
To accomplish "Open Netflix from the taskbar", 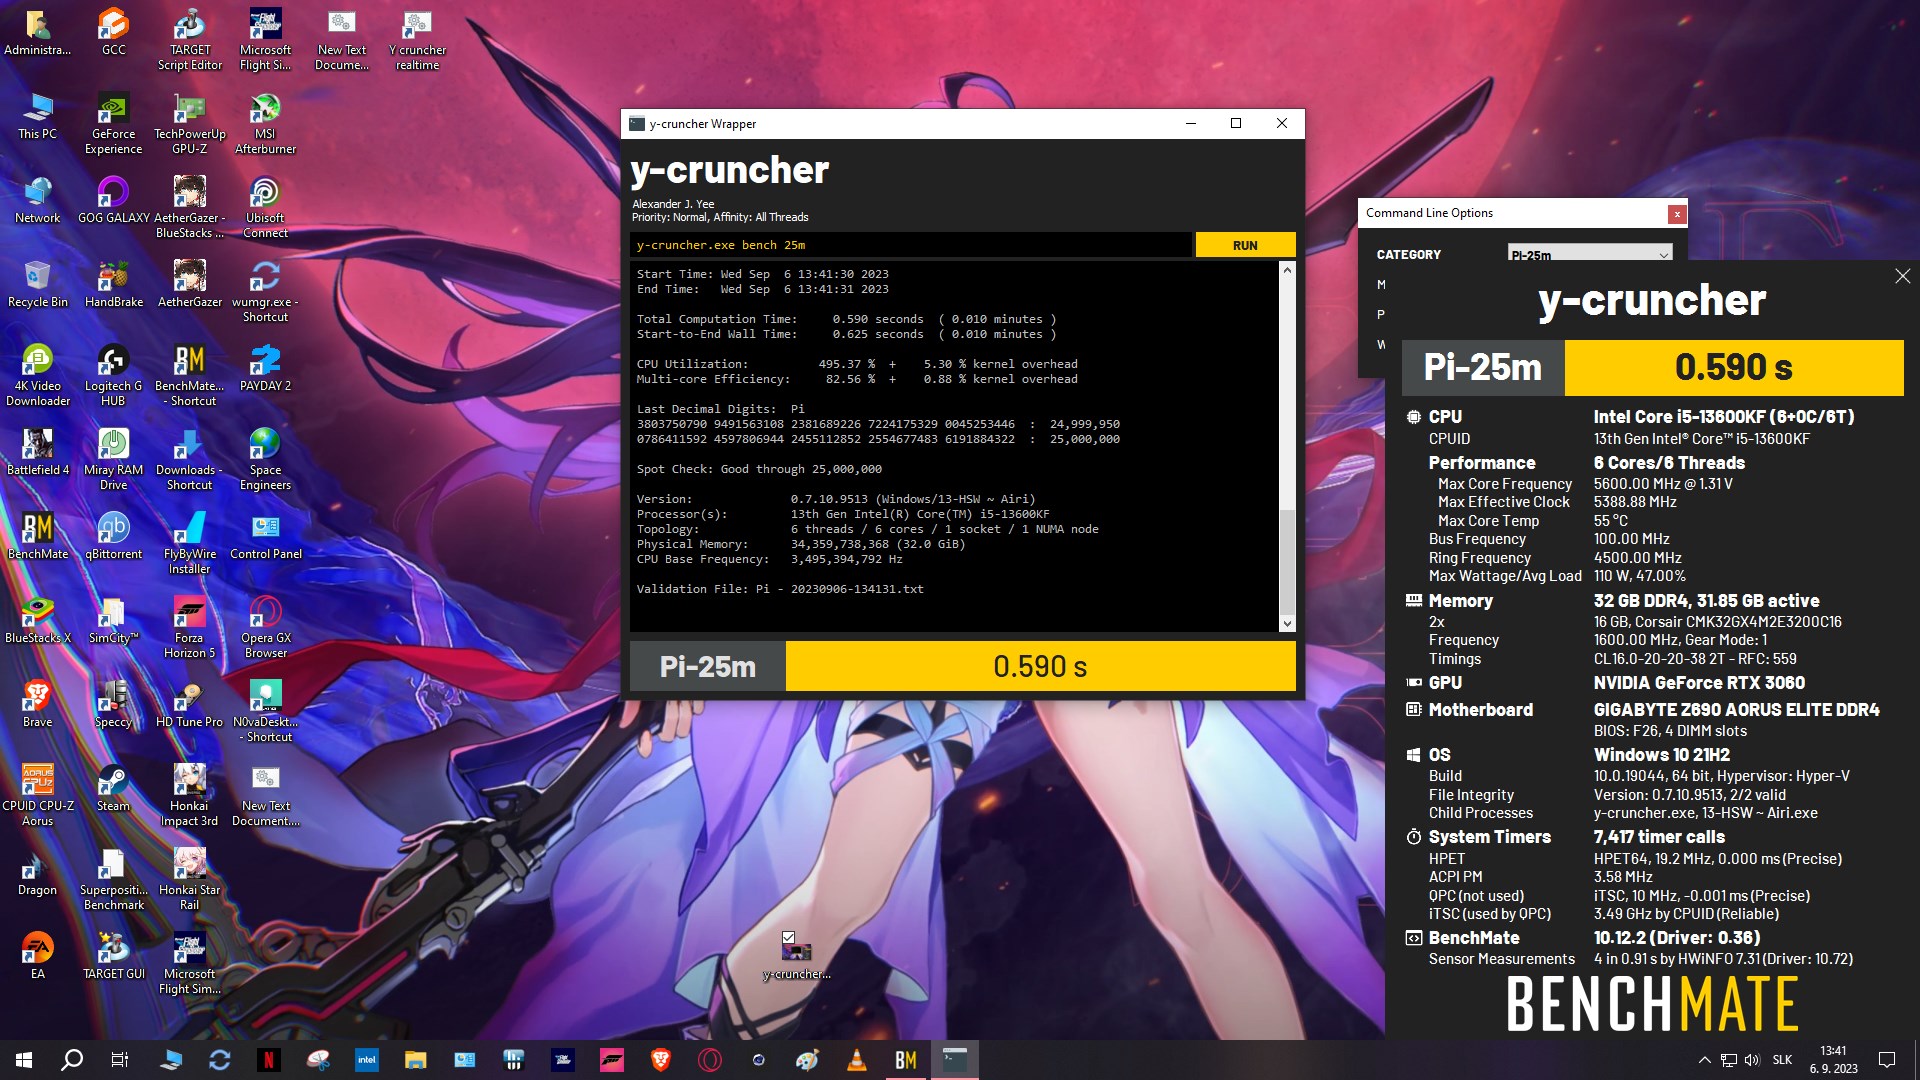I will tap(268, 1060).
